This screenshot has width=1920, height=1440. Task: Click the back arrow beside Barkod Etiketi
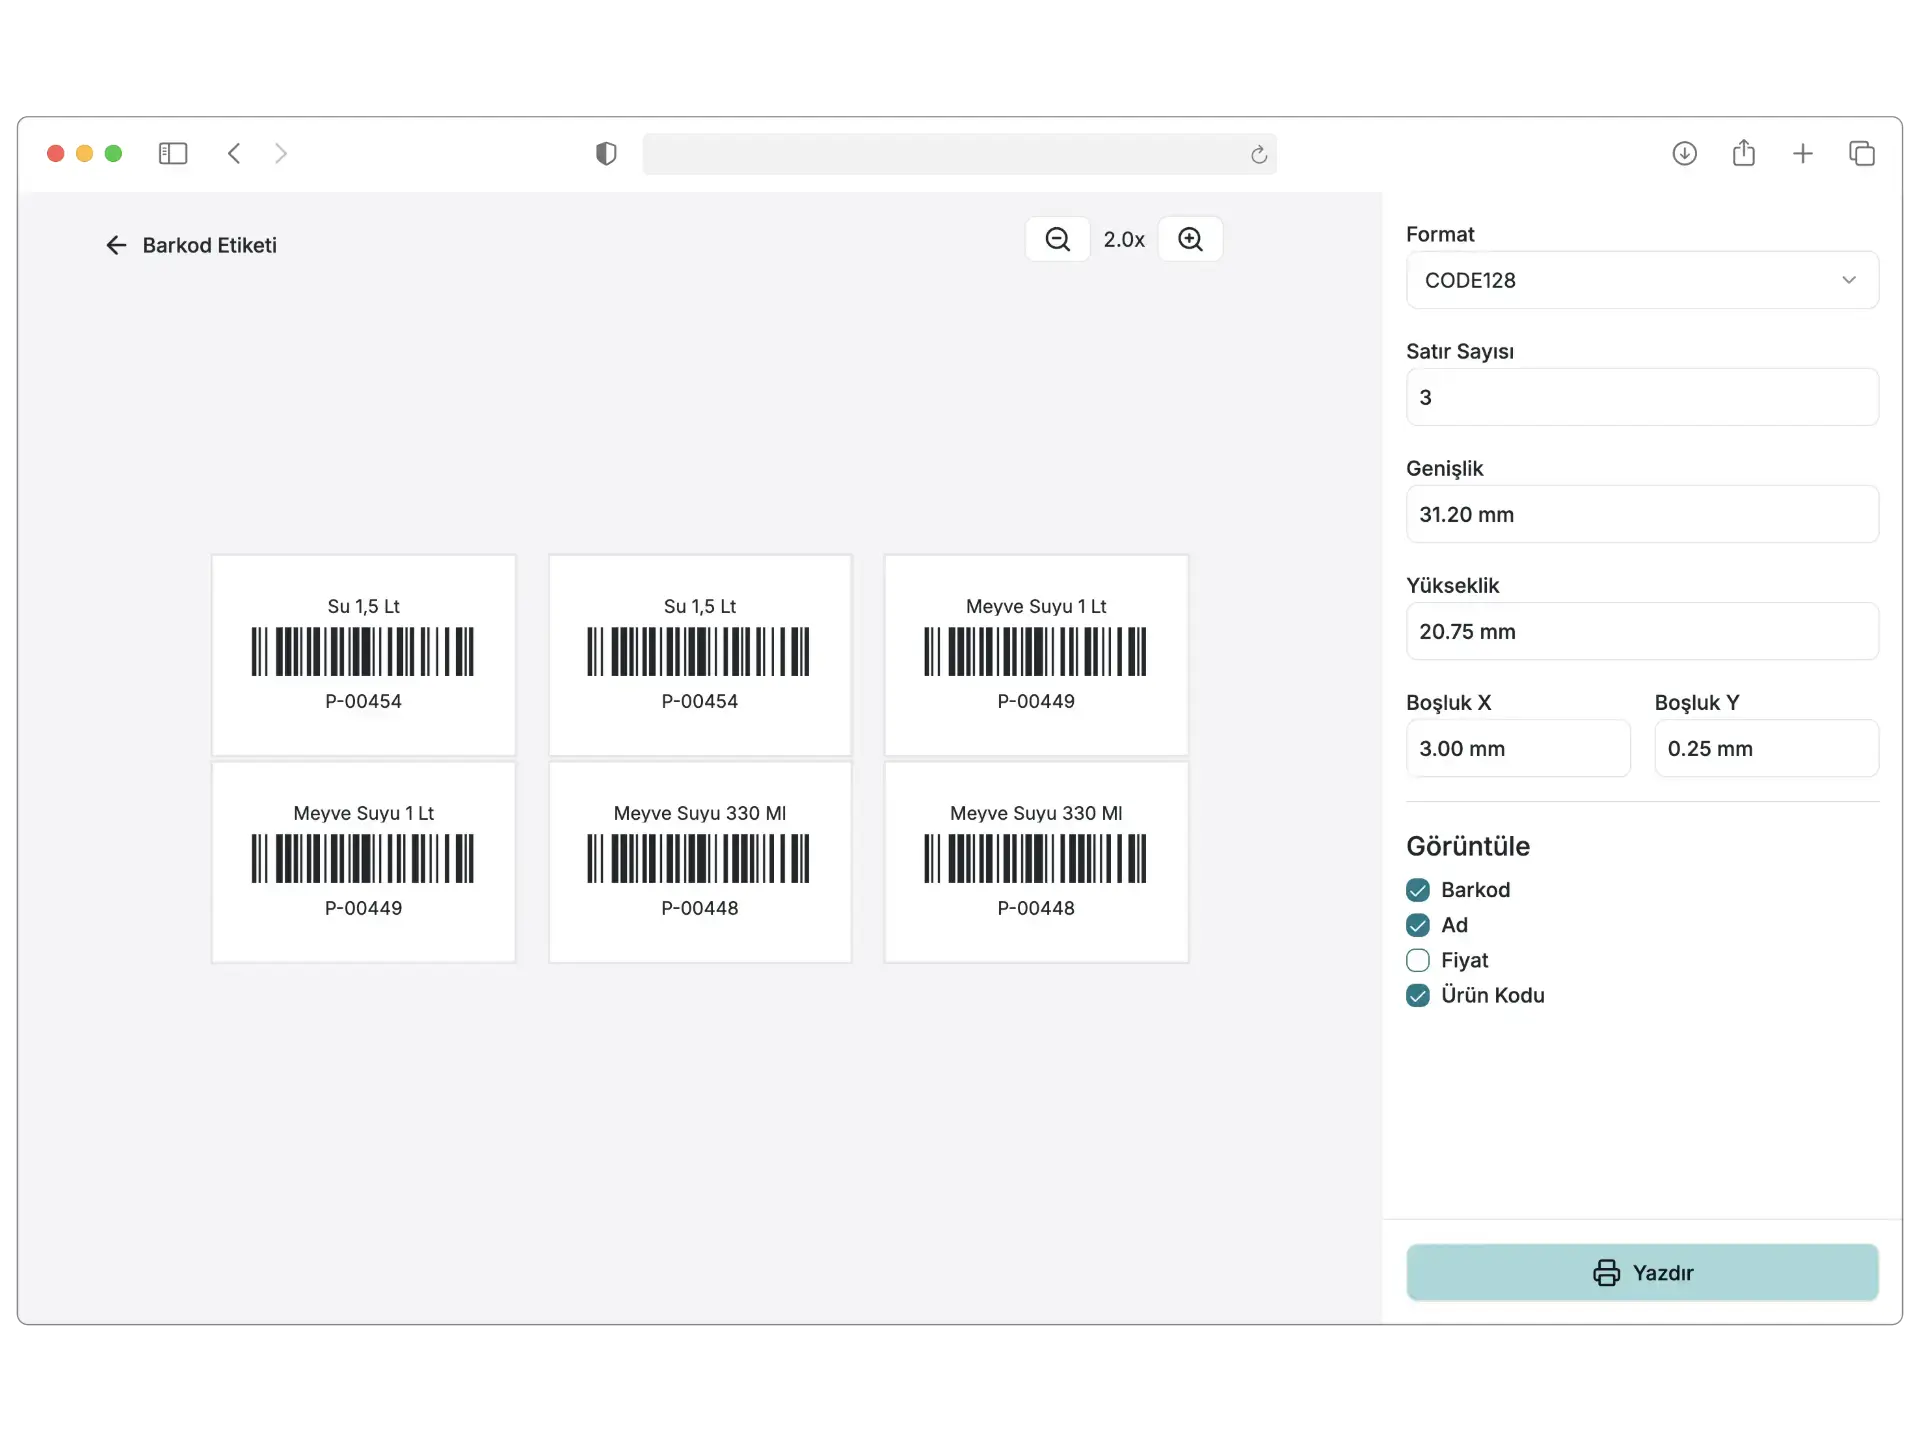coord(116,245)
